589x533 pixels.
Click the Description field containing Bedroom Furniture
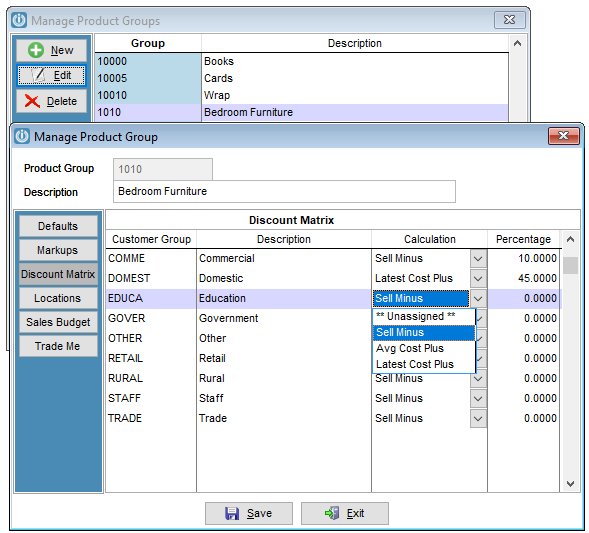click(x=284, y=192)
